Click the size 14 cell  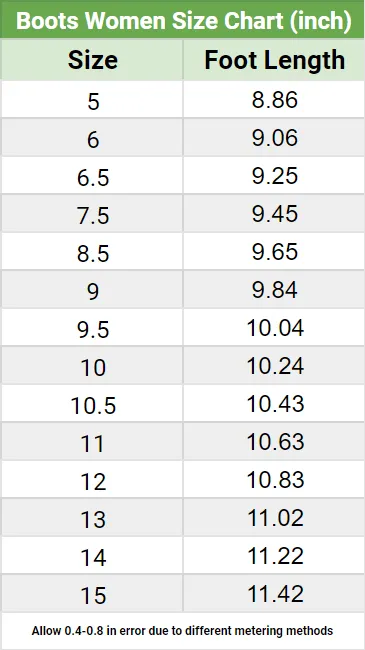click(92, 556)
